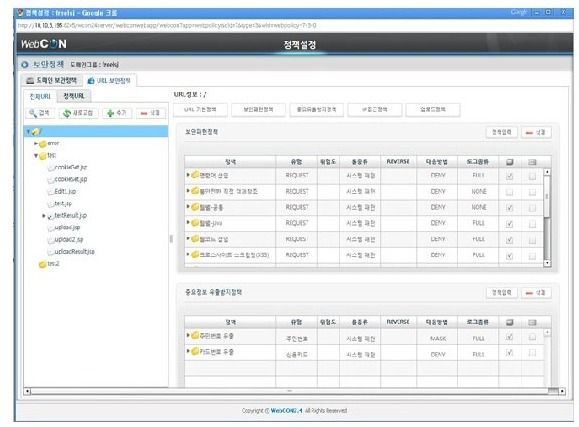This screenshot has height=427, width=579.
Task: Click the REVERSE column header in 보안패턴정책 table
Action: click(398, 162)
